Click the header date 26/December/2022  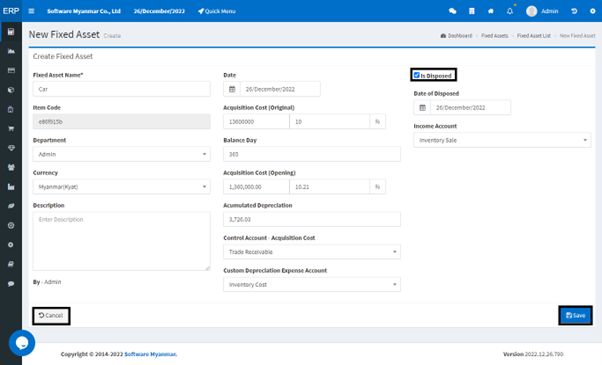[x=159, y=11]
